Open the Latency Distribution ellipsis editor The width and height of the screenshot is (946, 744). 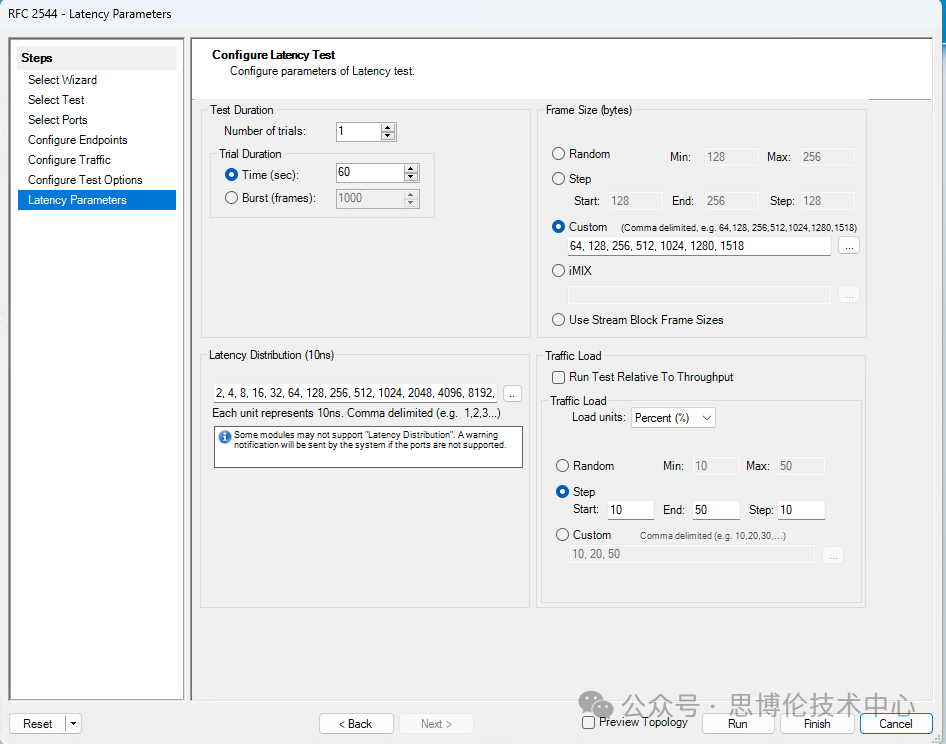[x=512, y=394]
